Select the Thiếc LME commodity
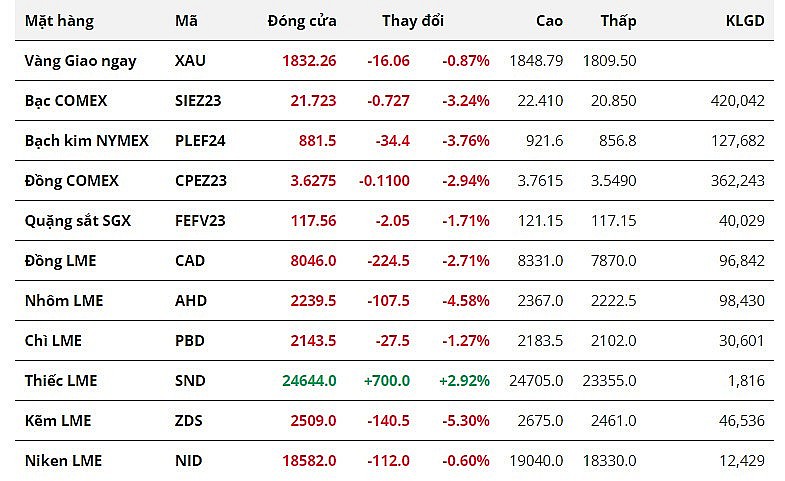The image size is (785, 481). click(x=61, y=380)
